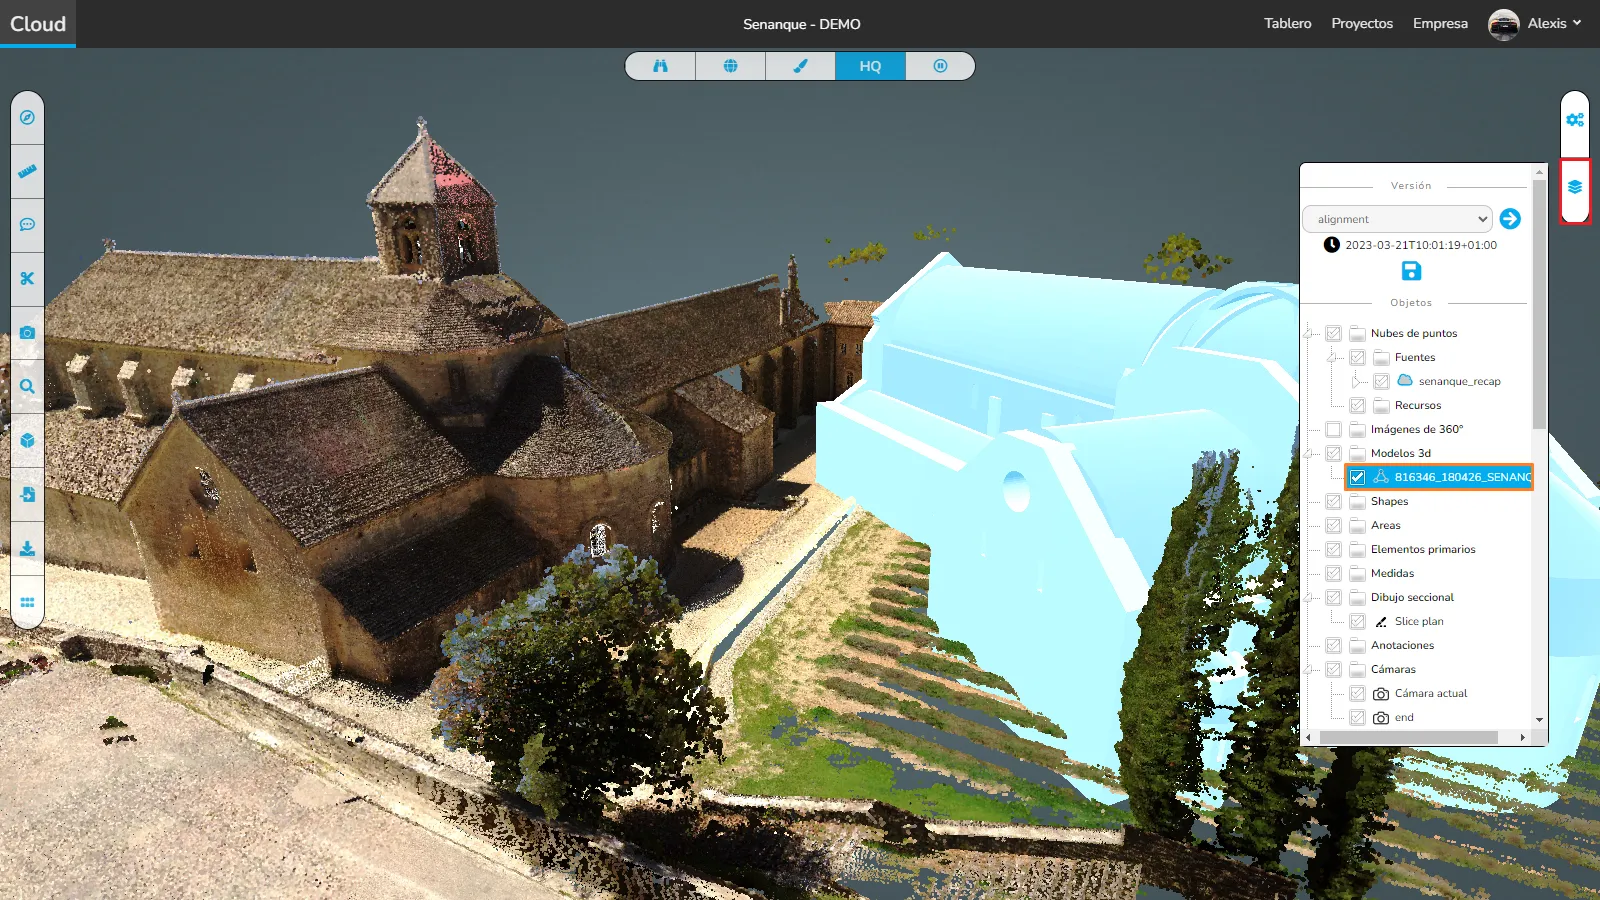Click the objects panel vertical scrollbar
Image resolution: width=1600 pixels, height=900 pixels.
click(x=1539, y=305)
